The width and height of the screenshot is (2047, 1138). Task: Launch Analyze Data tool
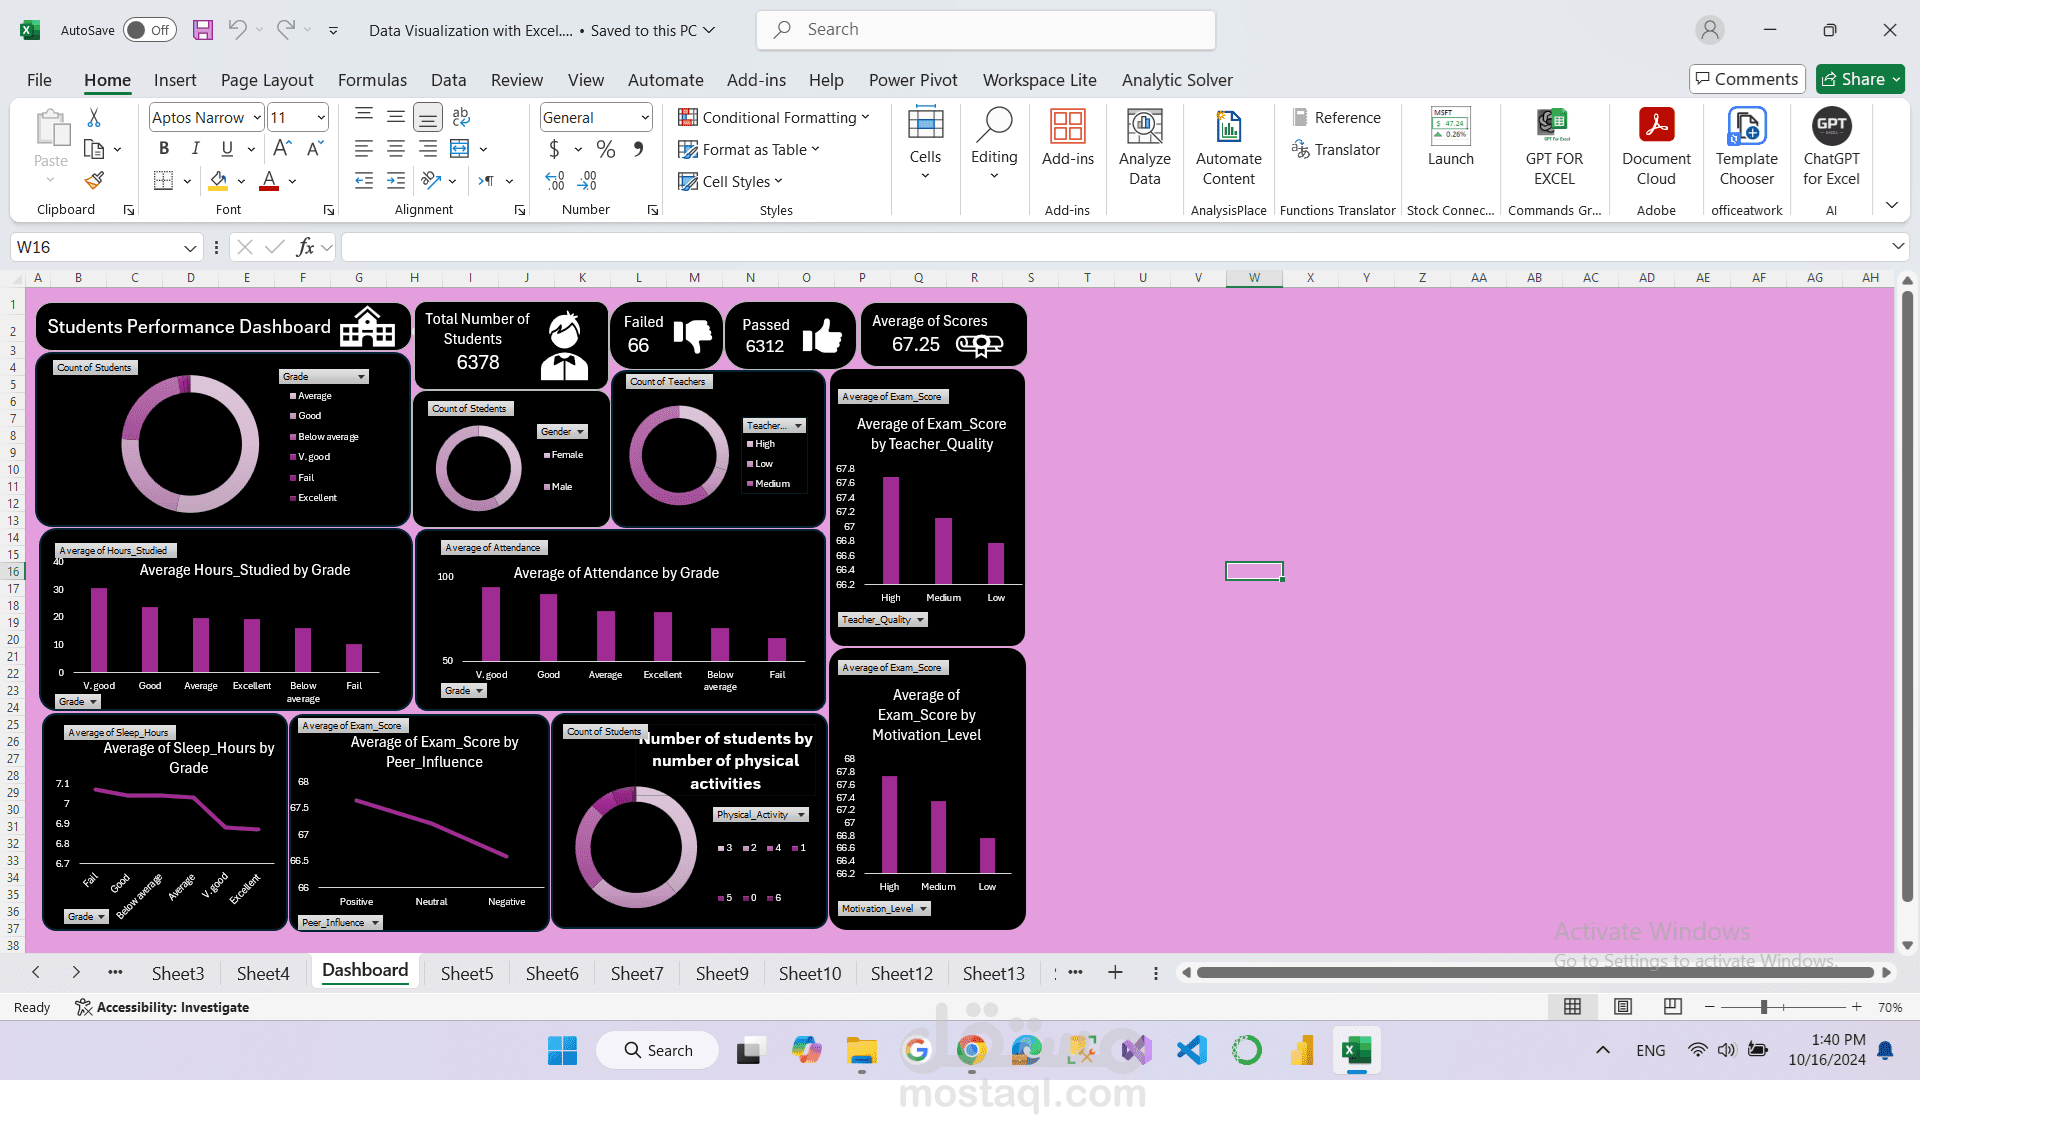click(1144, 146)
